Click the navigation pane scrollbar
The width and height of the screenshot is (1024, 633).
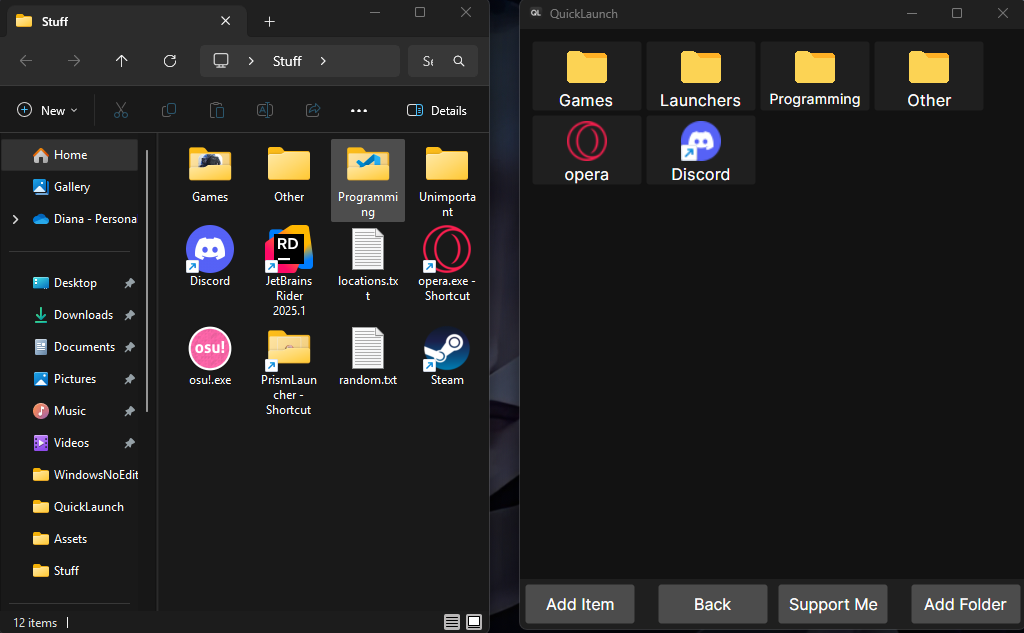pyautogui.click(x=147, y=281)
